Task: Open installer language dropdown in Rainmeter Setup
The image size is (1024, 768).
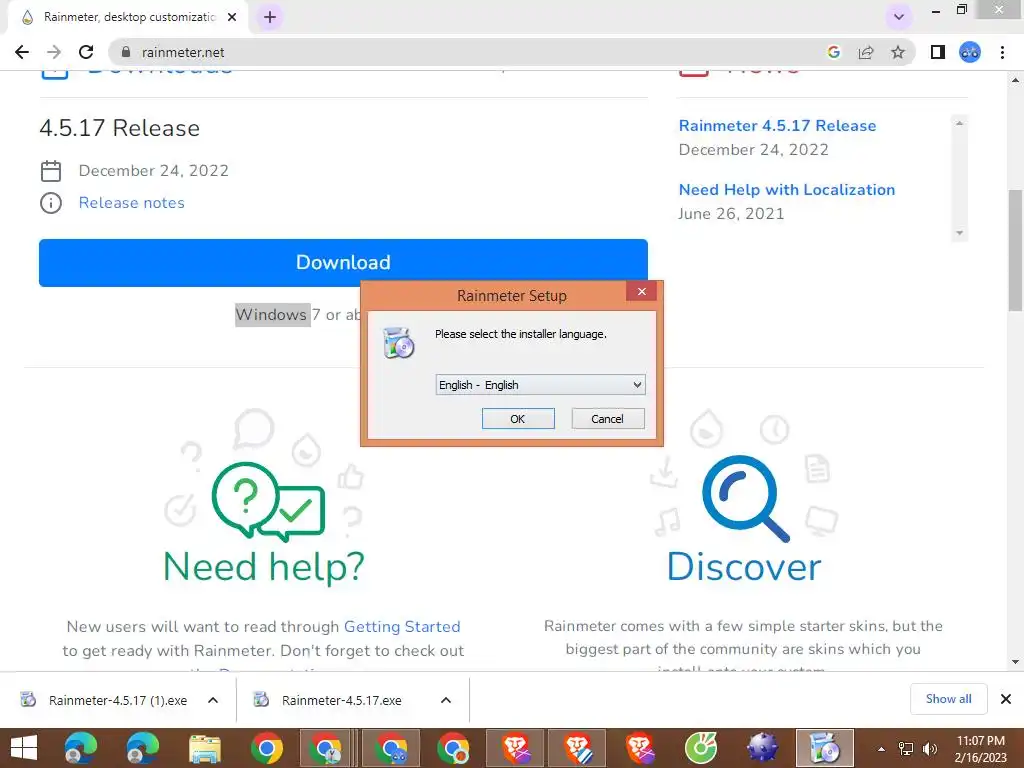Action: (x=540, y=385)
